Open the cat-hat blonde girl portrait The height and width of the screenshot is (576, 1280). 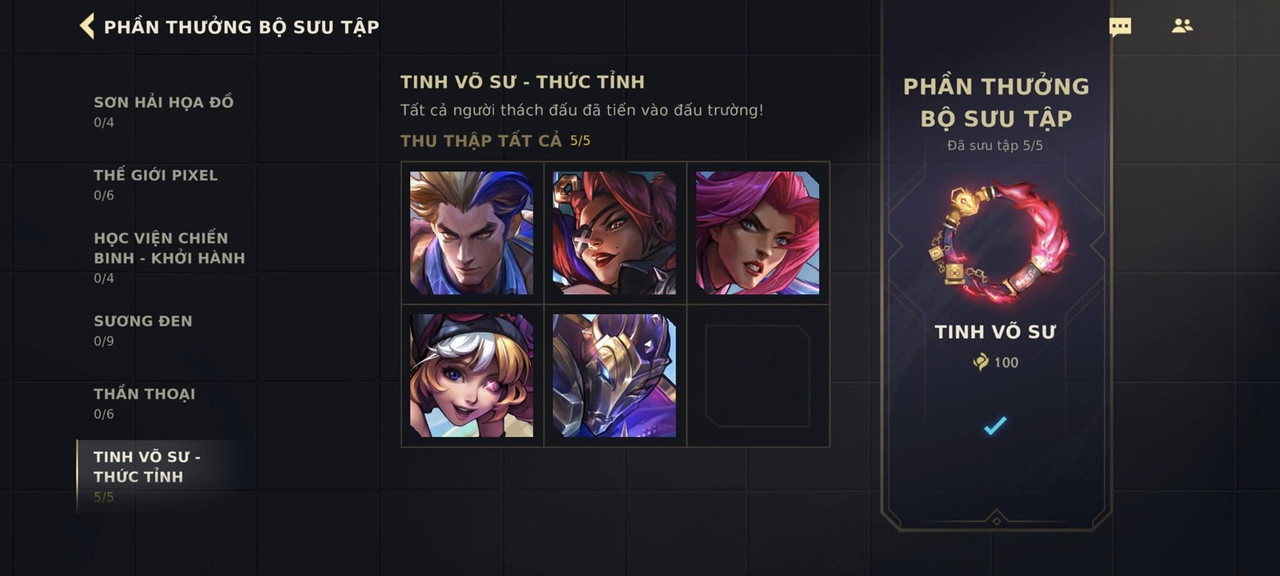pyautogui.click(x=472, y=376)
